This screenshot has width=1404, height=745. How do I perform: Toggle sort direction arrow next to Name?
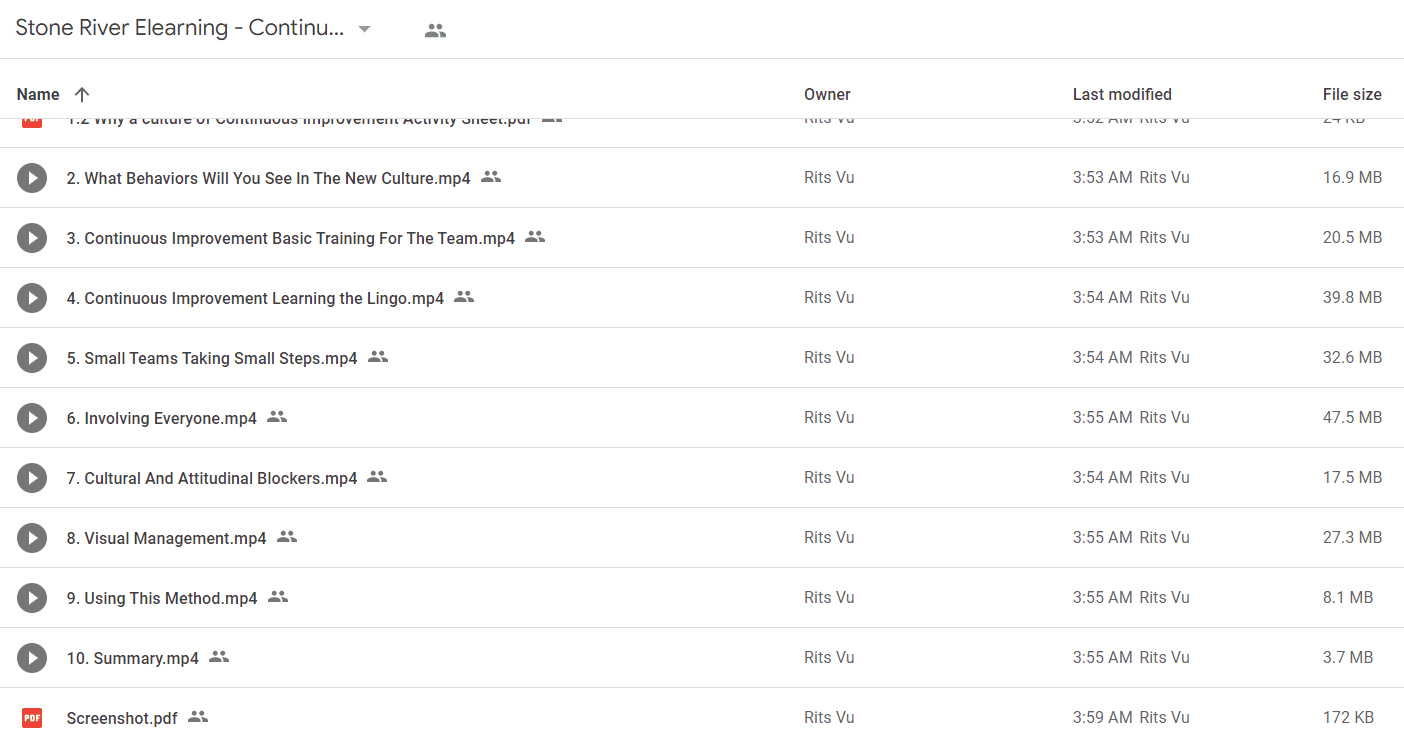click(x=82, y=94)
